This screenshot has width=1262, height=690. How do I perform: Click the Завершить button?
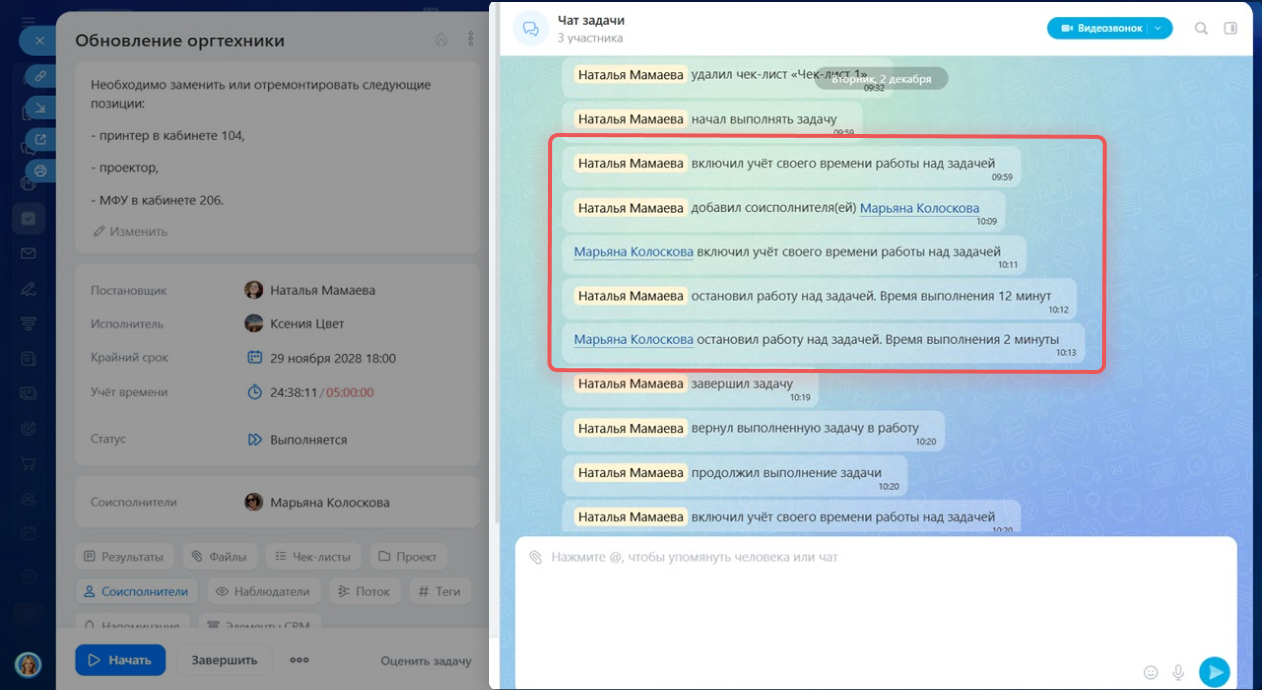[x=224, y=660]
